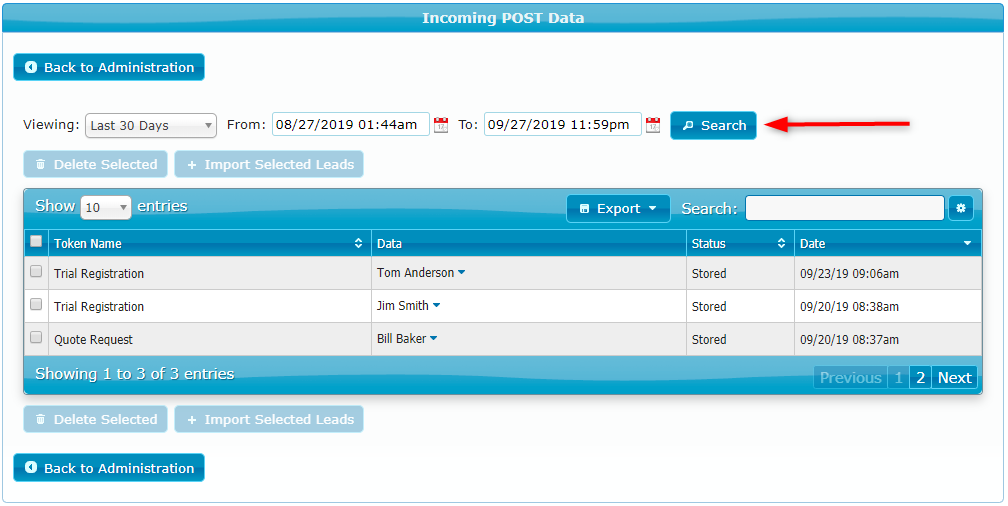Expand Jim Smith data arrow

436,305
